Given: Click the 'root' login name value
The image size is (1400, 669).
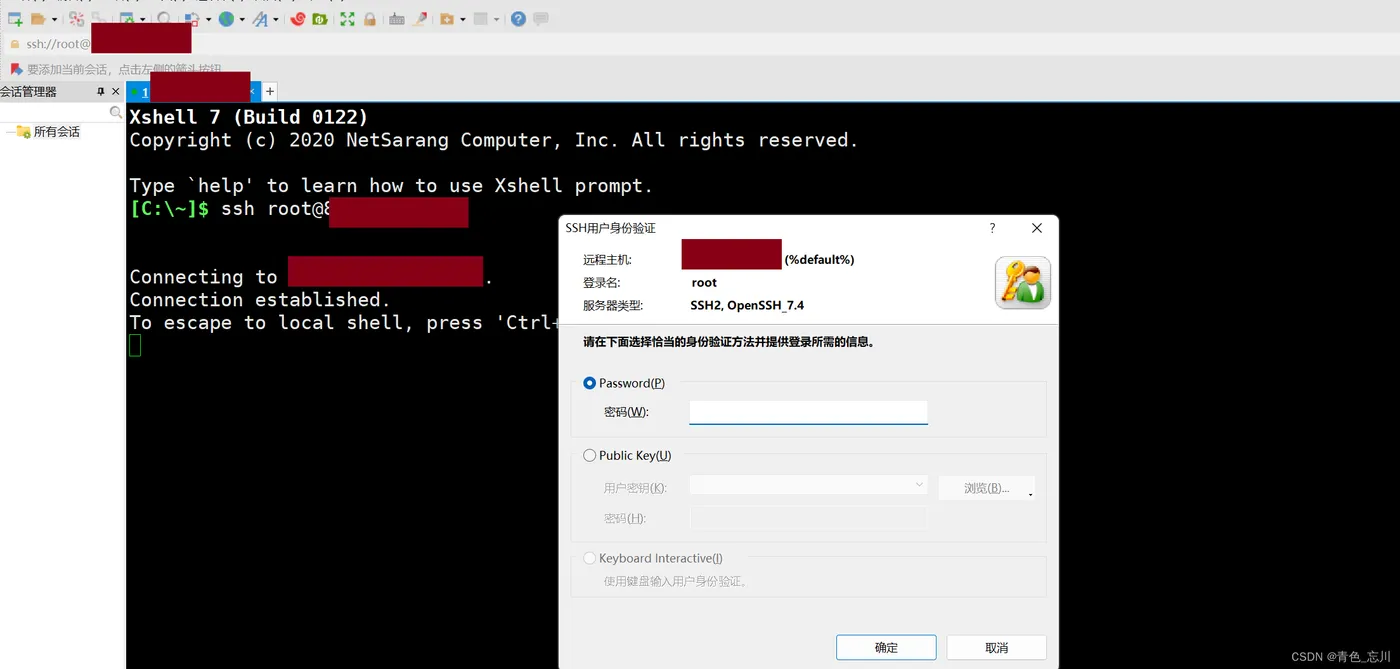Looking at the screenshot, I should (704, 283).
